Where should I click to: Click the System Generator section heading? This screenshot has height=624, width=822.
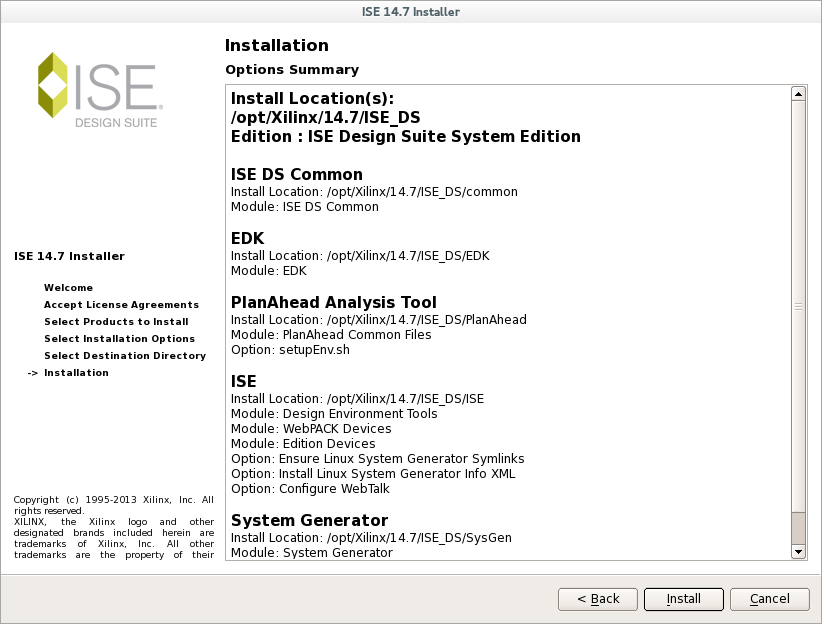point(310,520)
